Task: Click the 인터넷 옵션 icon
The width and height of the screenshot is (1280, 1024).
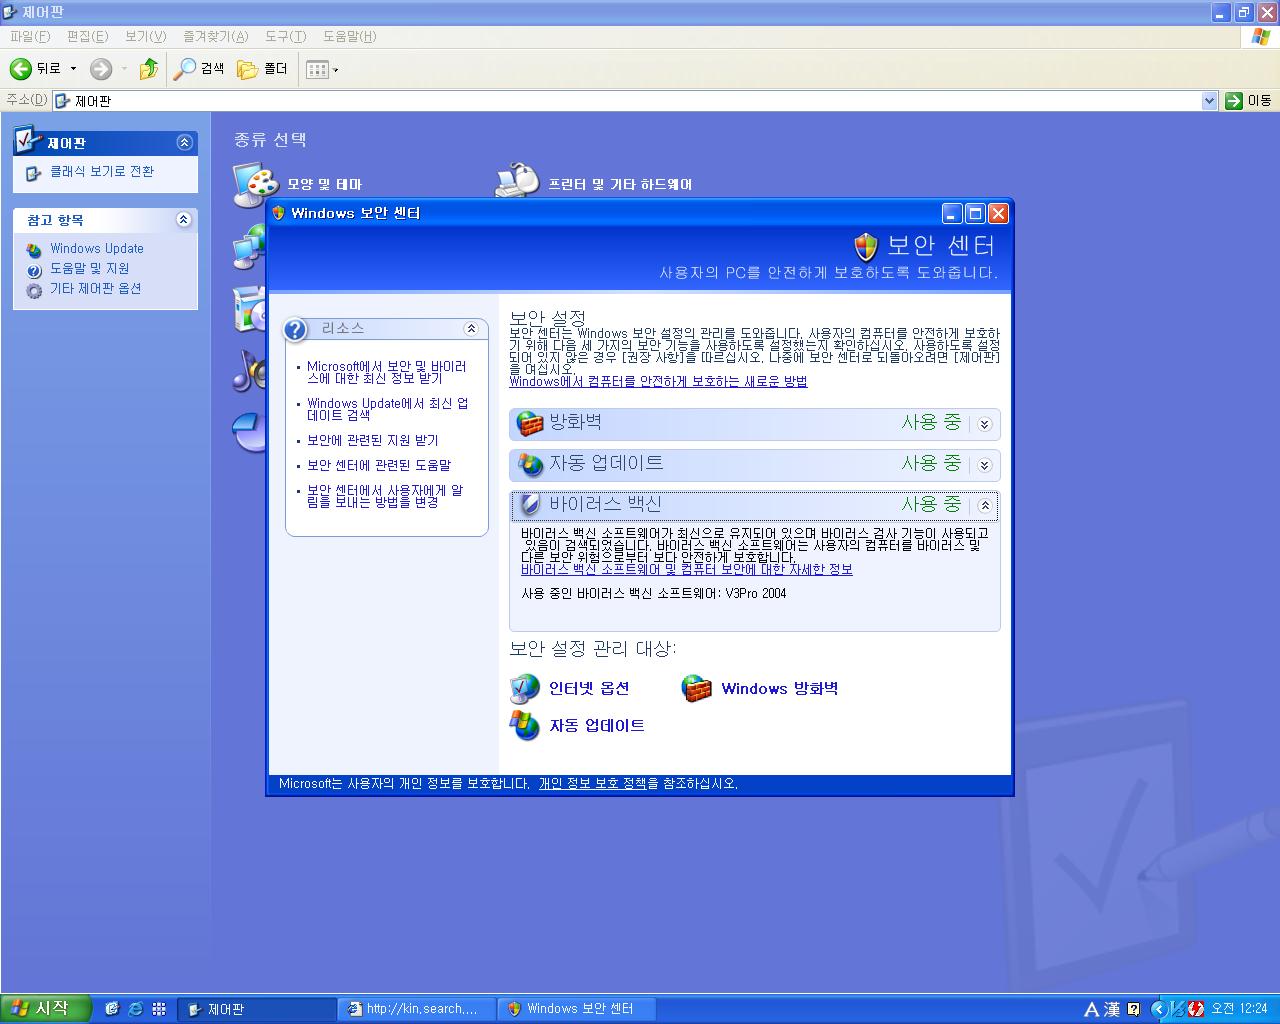Action: pyautogui.click(x=524, y=688)
